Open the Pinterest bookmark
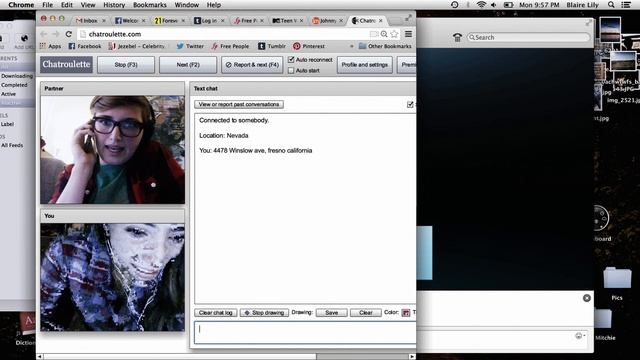 [x=309, y=46]
